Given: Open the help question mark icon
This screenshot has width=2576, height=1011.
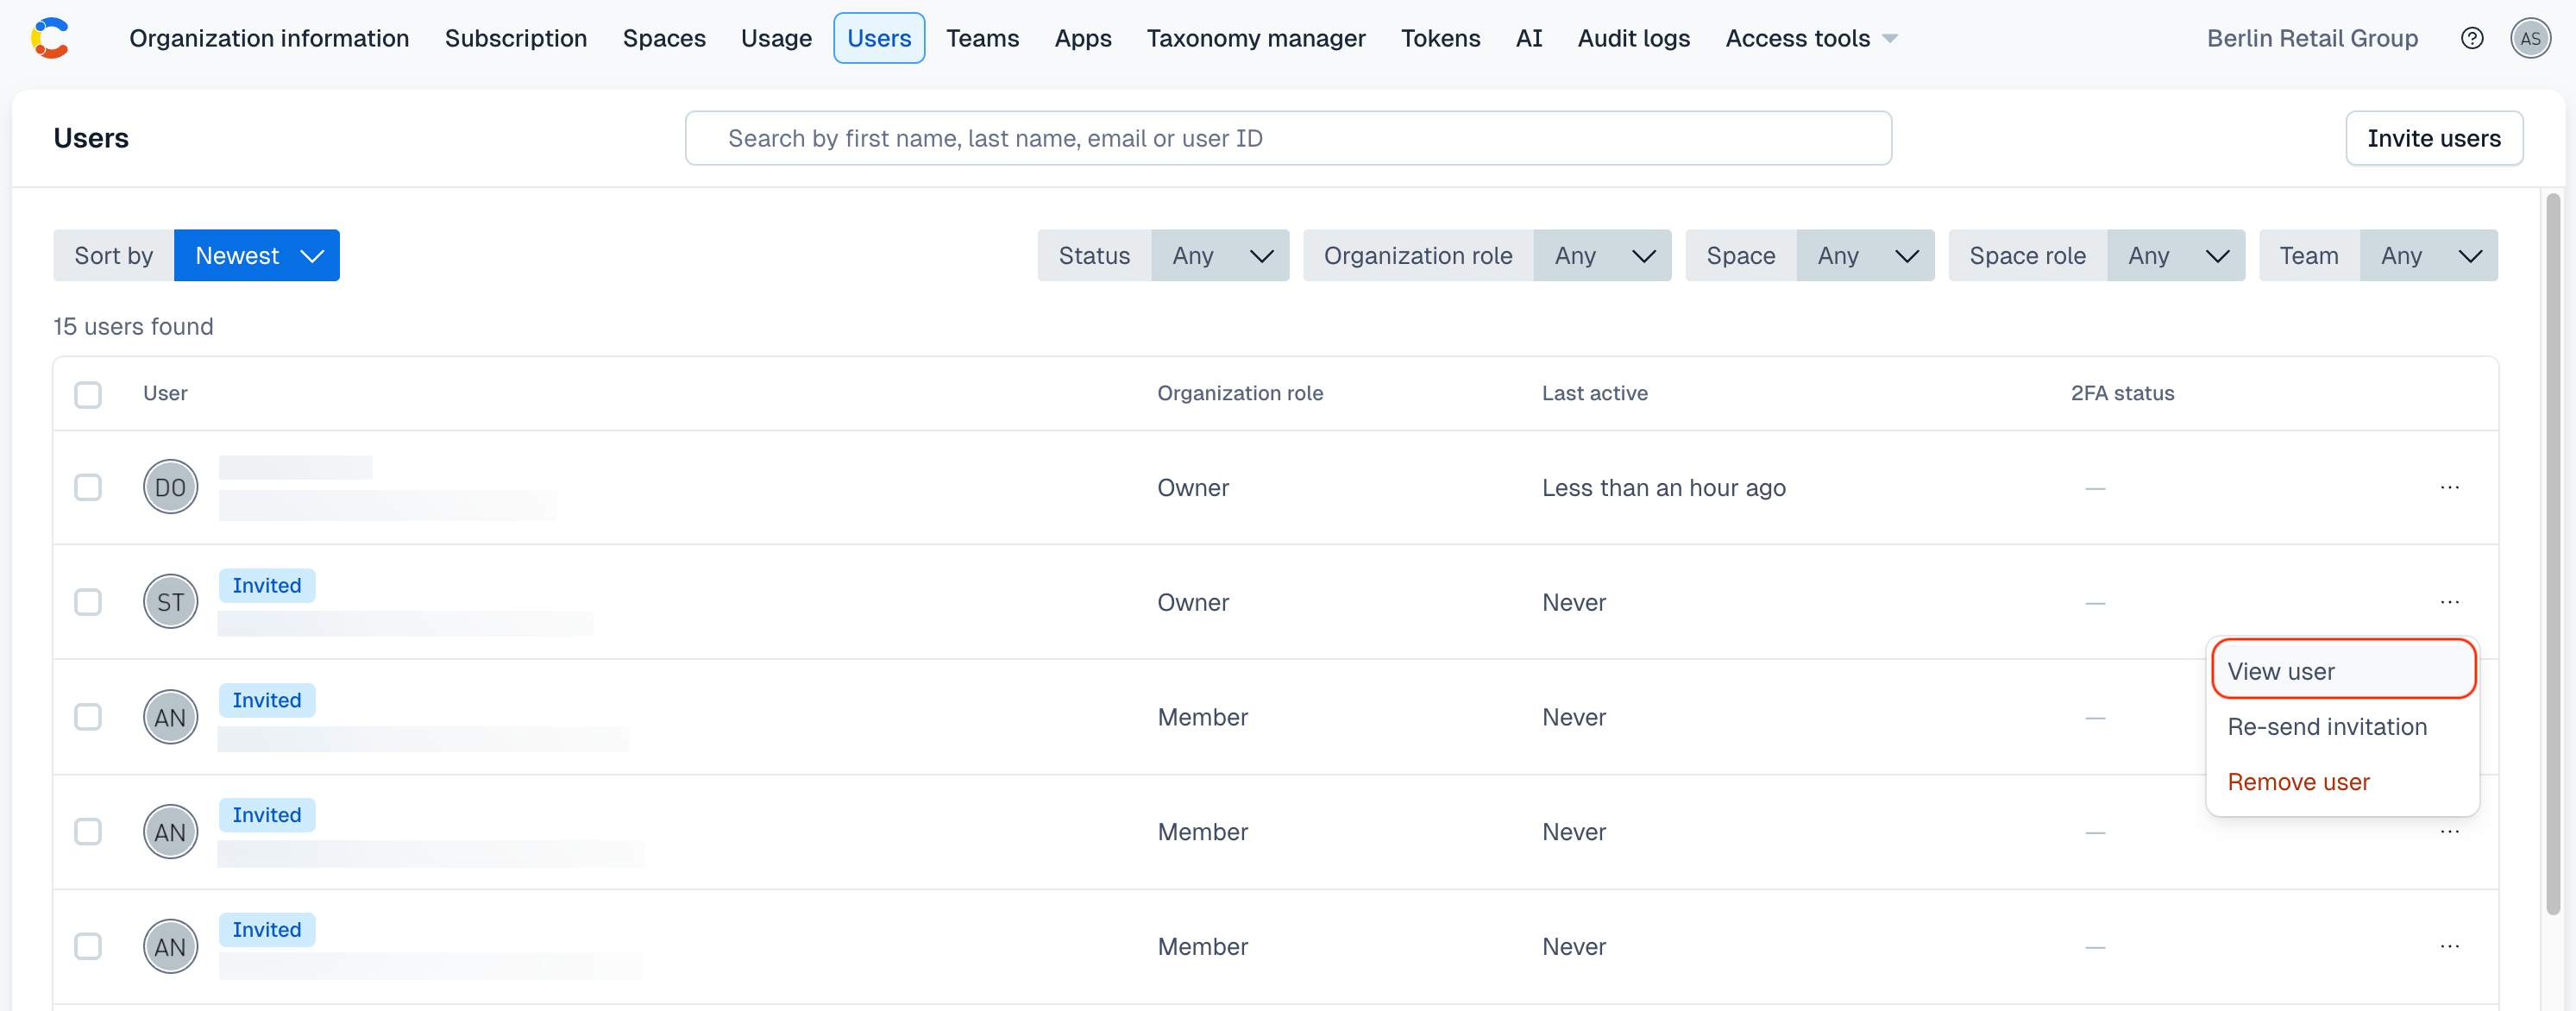Looking at the screenshot, I should coord(2471,38).
